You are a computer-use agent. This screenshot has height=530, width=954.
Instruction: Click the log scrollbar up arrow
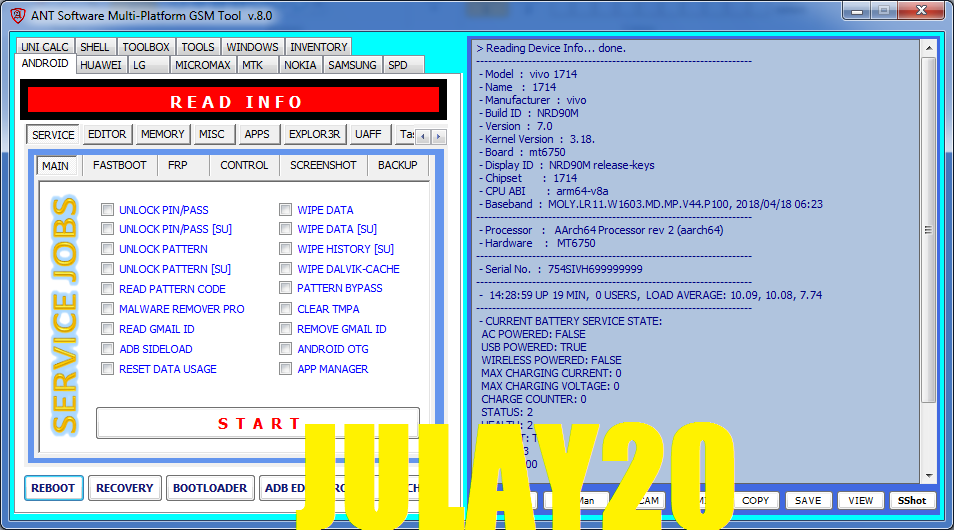pyautogui.click(x=928, y=48)
